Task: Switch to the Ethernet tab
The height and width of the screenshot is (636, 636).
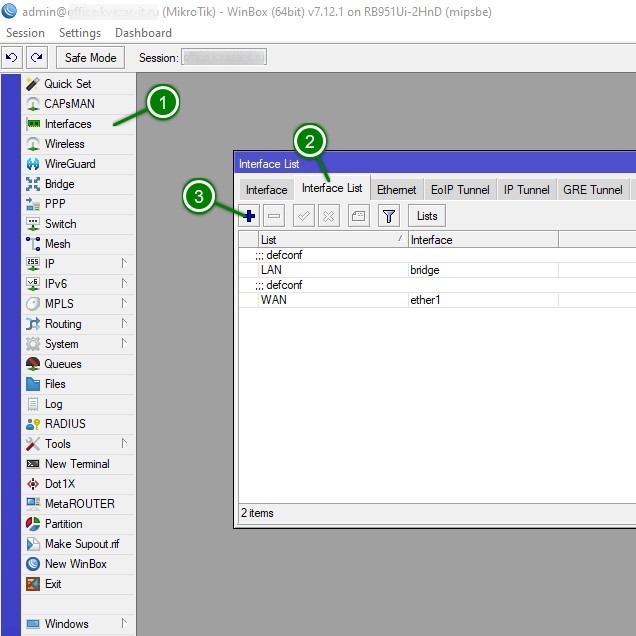Action: tap(397, 190)
